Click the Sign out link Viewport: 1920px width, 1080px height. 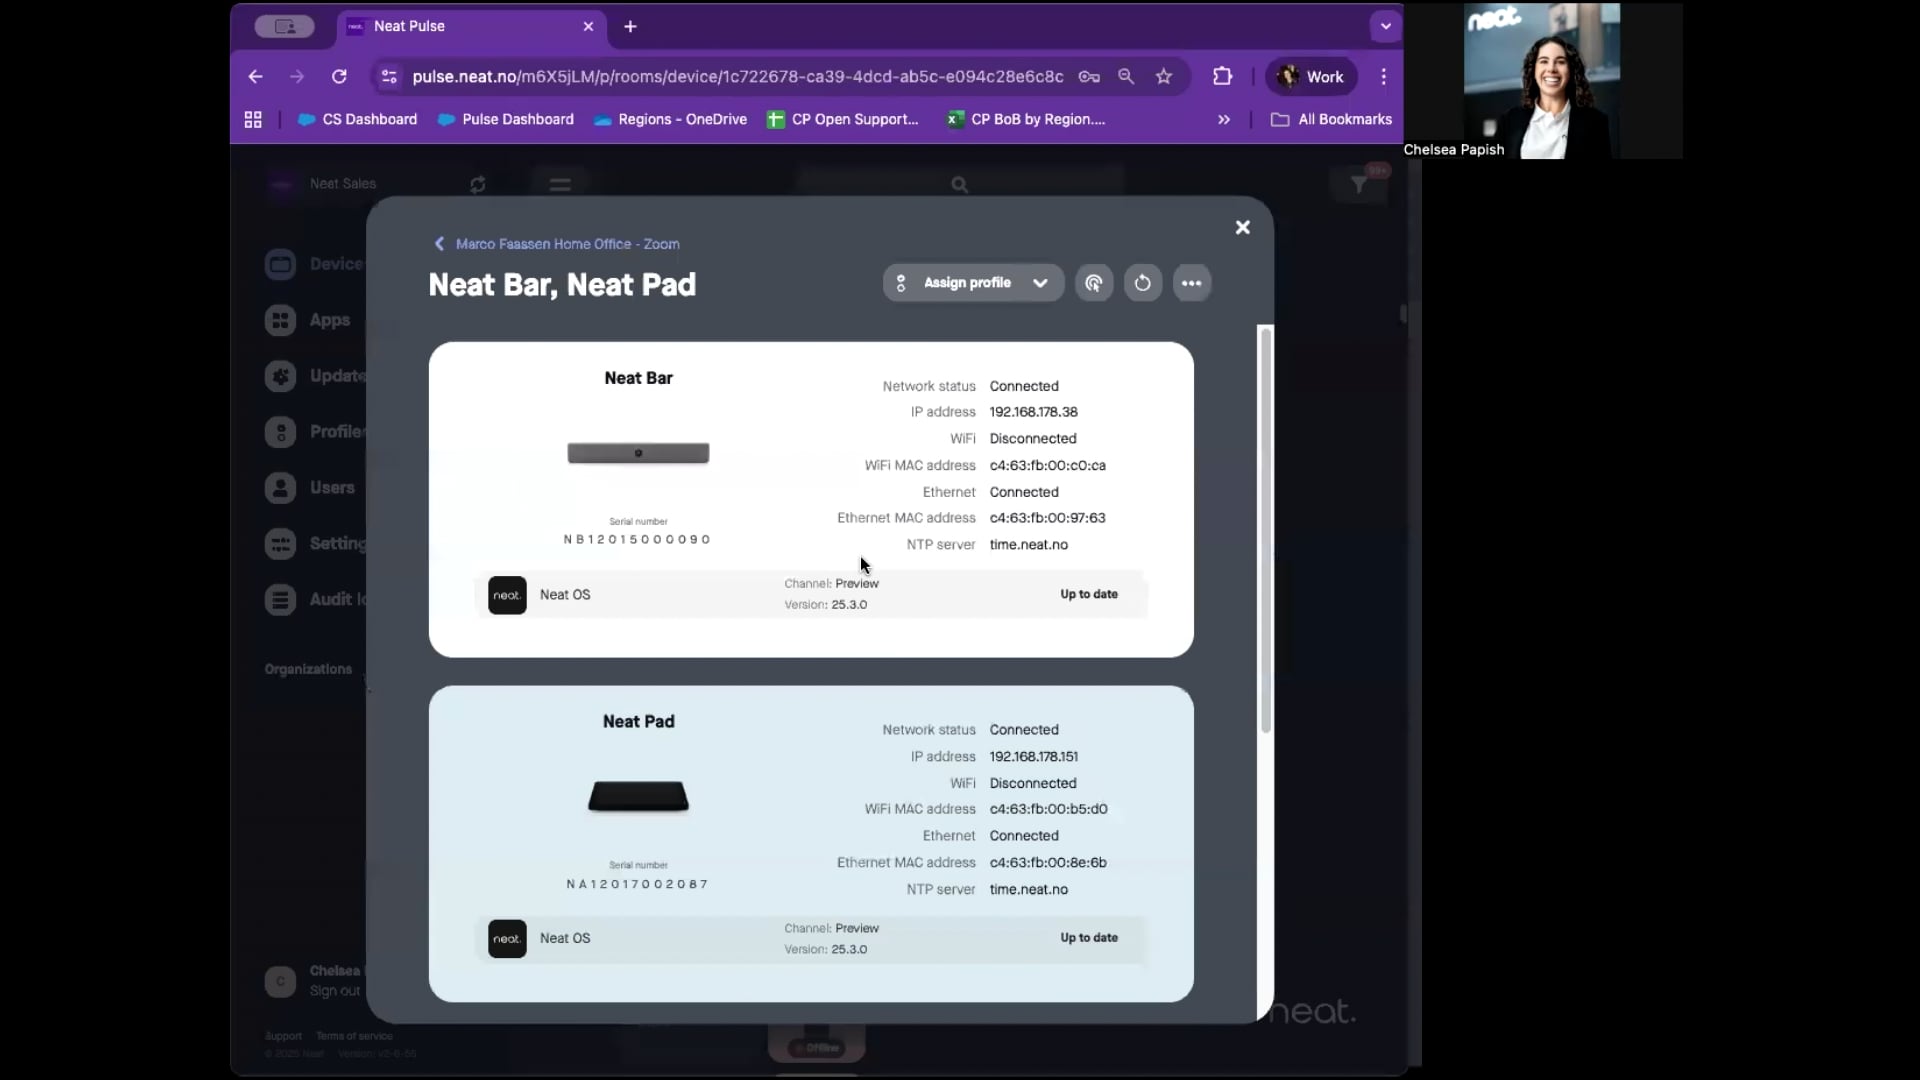[335, 992]
